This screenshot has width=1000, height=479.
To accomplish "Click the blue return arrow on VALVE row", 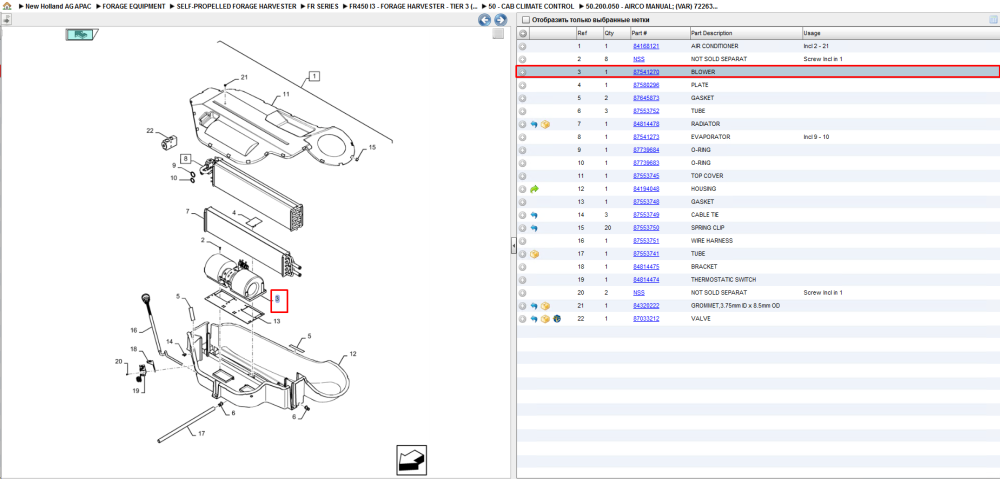I will (x=534, y=319).
